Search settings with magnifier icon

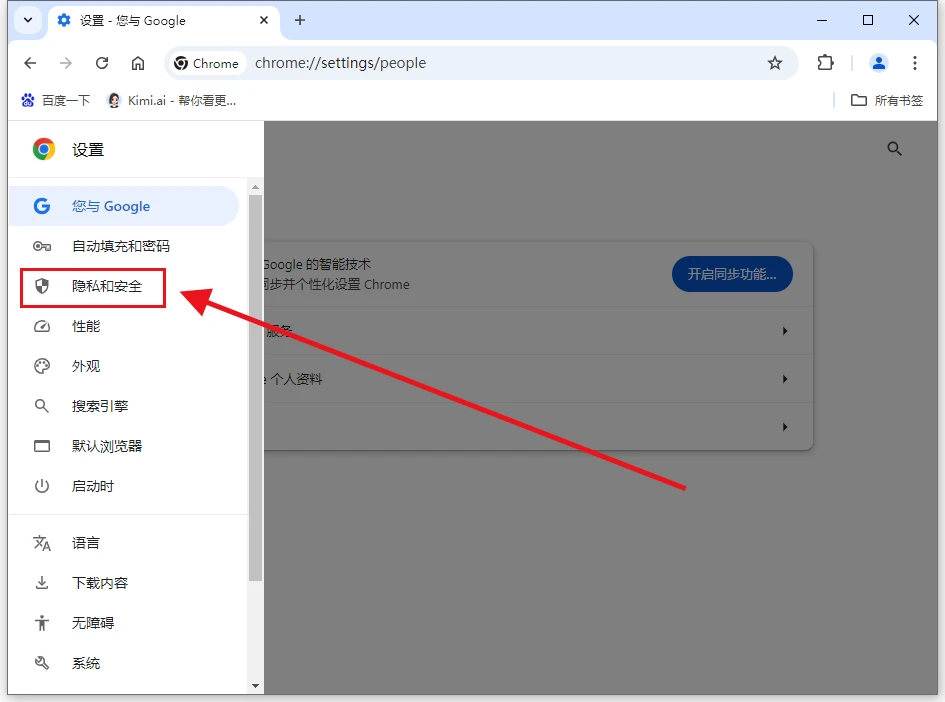894,149
